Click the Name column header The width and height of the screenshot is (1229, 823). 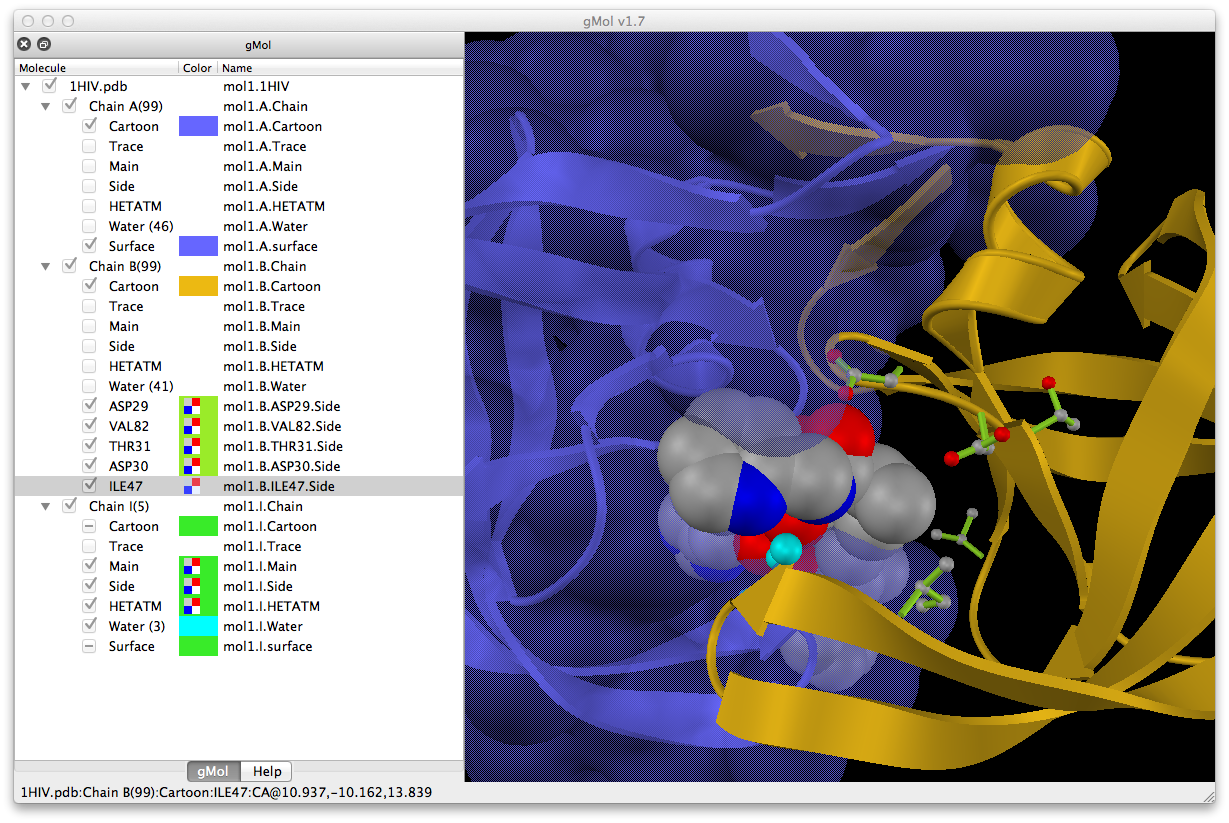[237, 68]
